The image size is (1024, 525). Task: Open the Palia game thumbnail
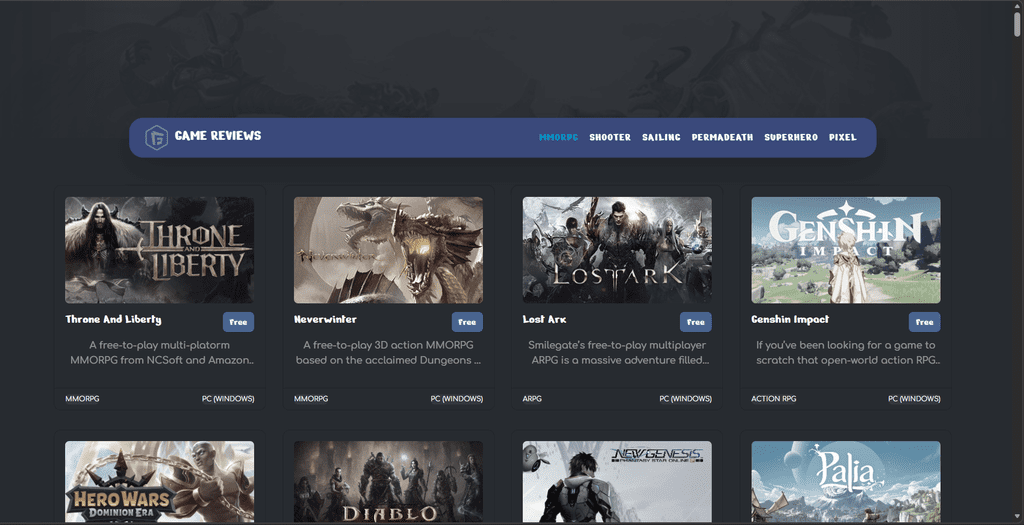tap(846, 482)
